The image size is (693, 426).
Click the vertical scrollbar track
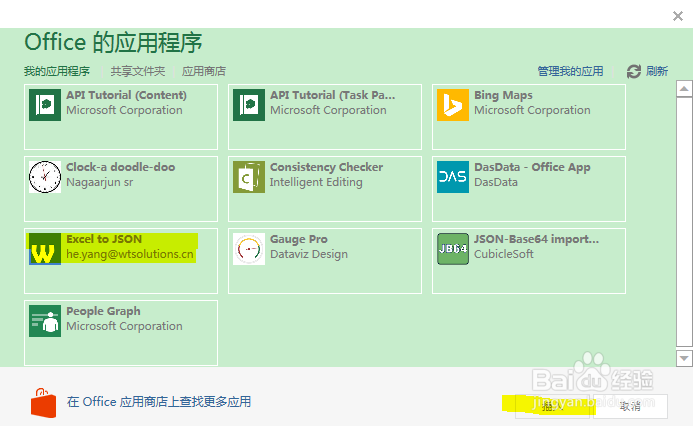tap(684, 222)
